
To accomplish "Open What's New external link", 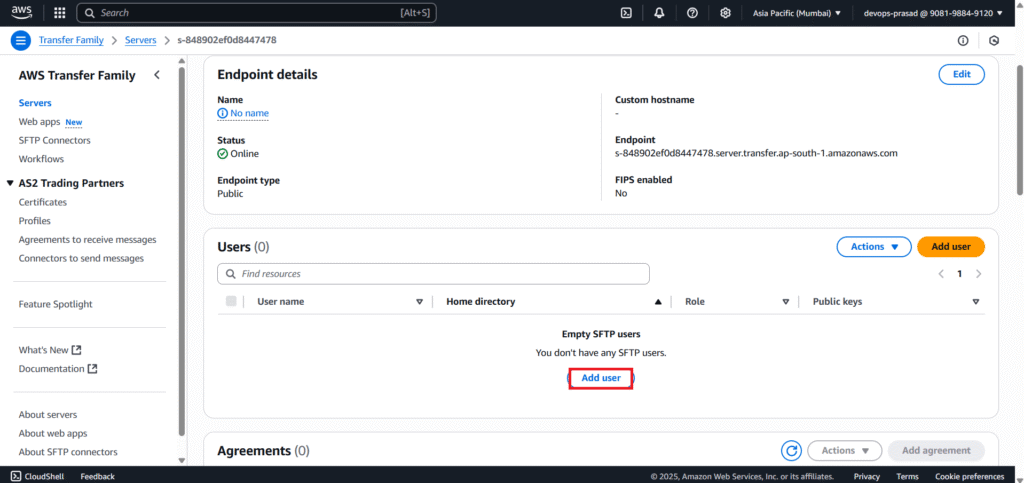I will click(x=50, y=350).
